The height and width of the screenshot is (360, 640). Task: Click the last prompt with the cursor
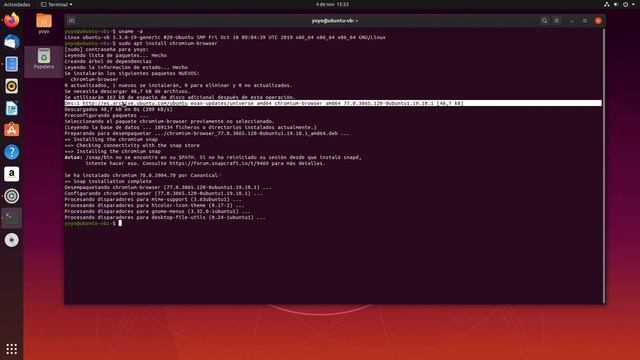click(x=93, y=223)
